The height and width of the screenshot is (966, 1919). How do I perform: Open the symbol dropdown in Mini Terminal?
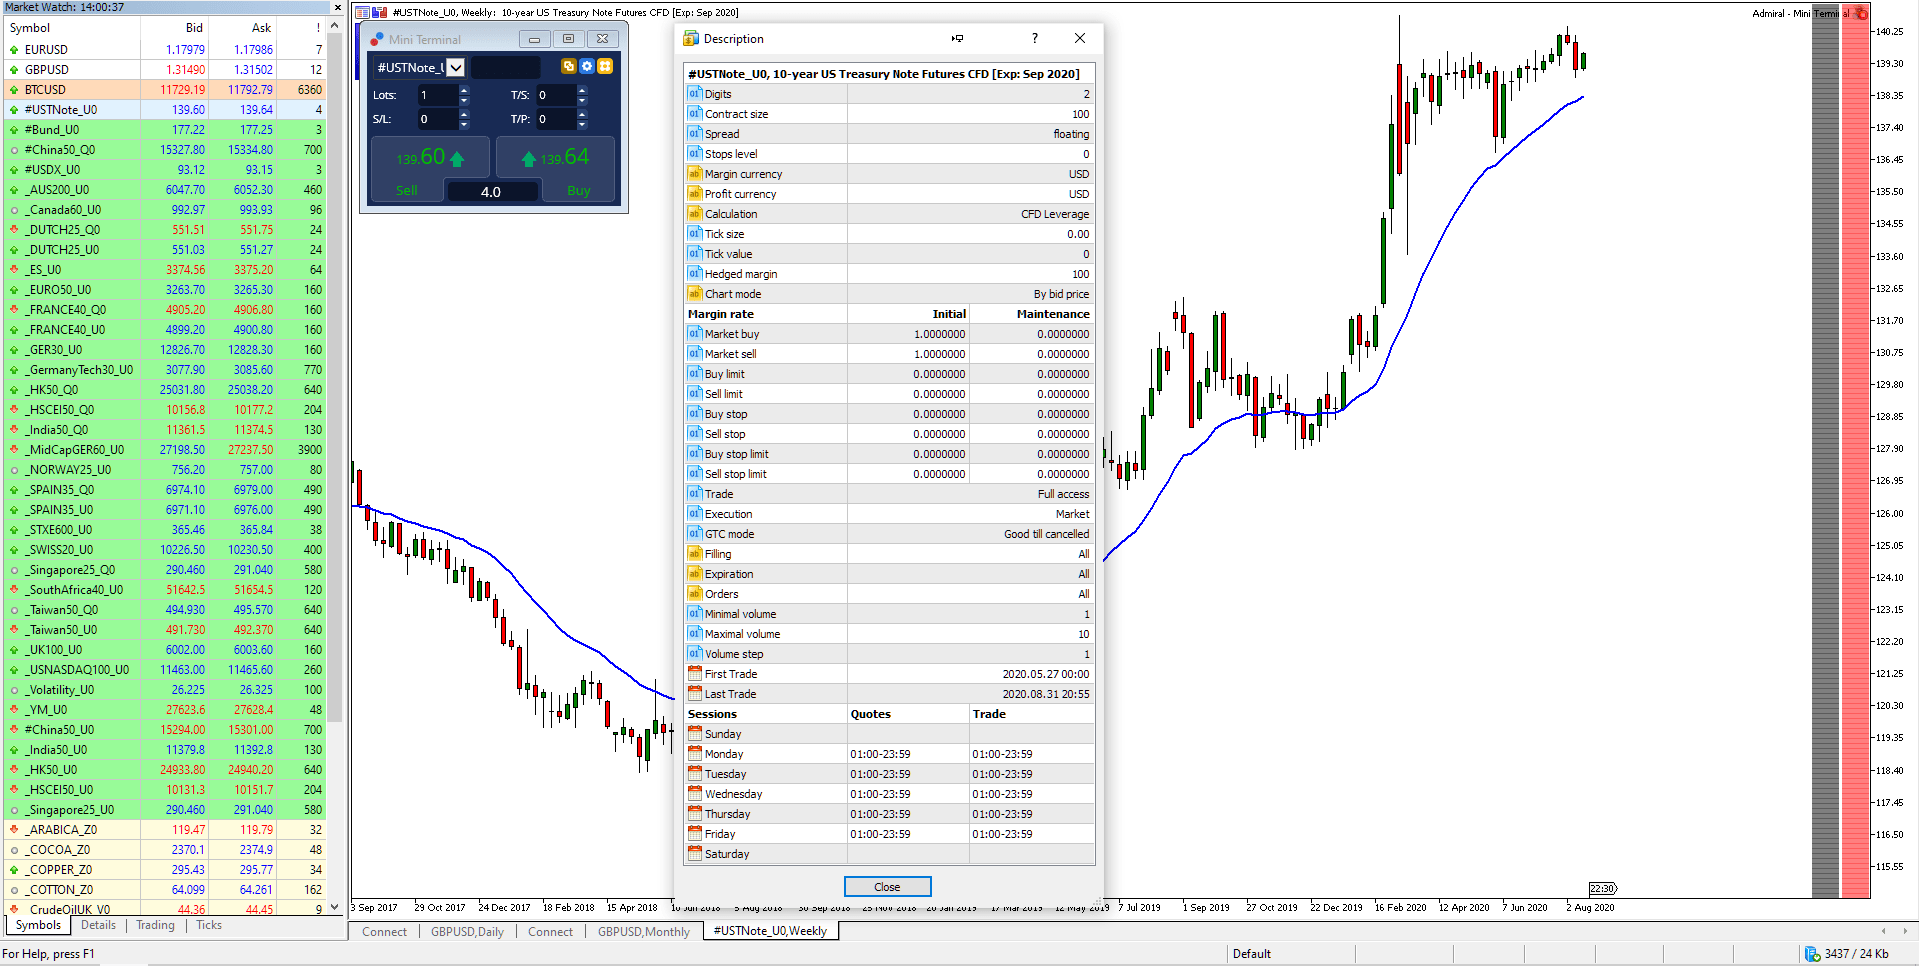(x=457, y=67)
